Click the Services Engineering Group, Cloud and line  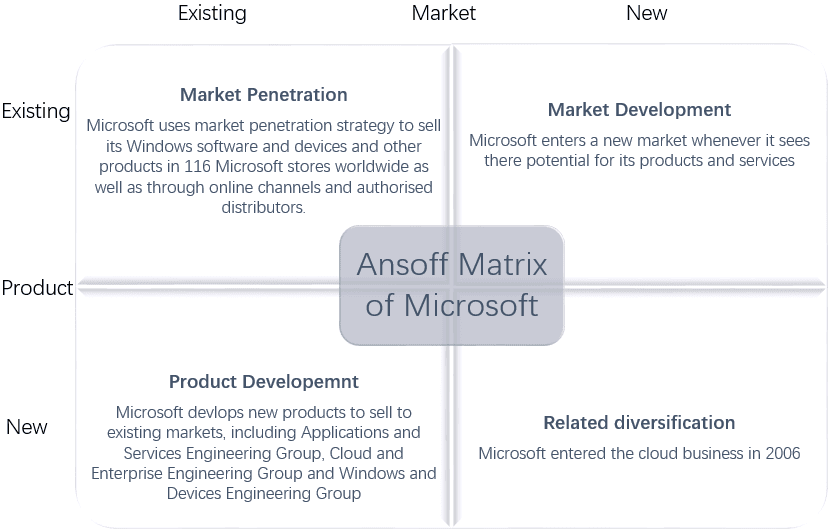point(264,454)
